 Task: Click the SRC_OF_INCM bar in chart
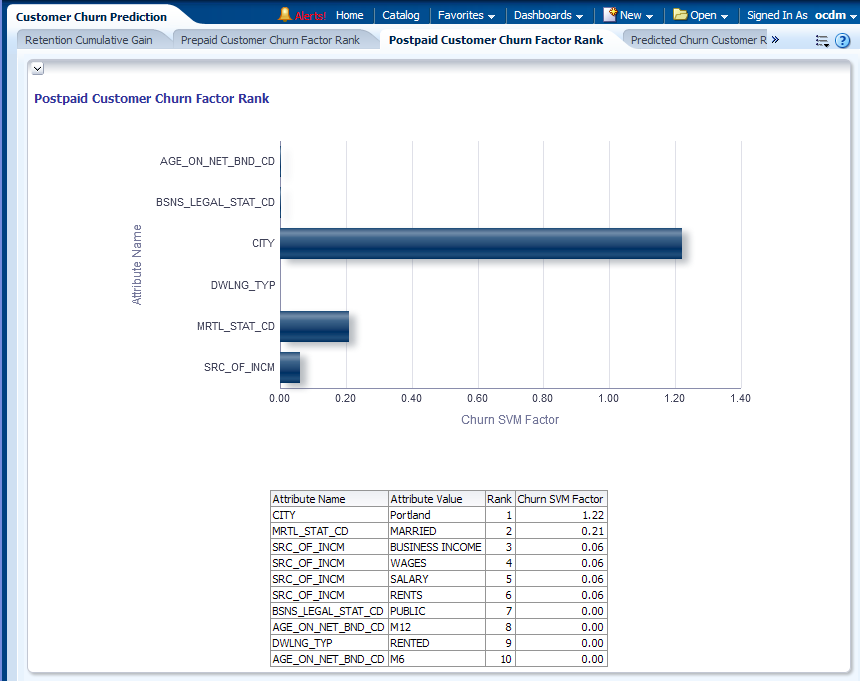coord(290,367)
